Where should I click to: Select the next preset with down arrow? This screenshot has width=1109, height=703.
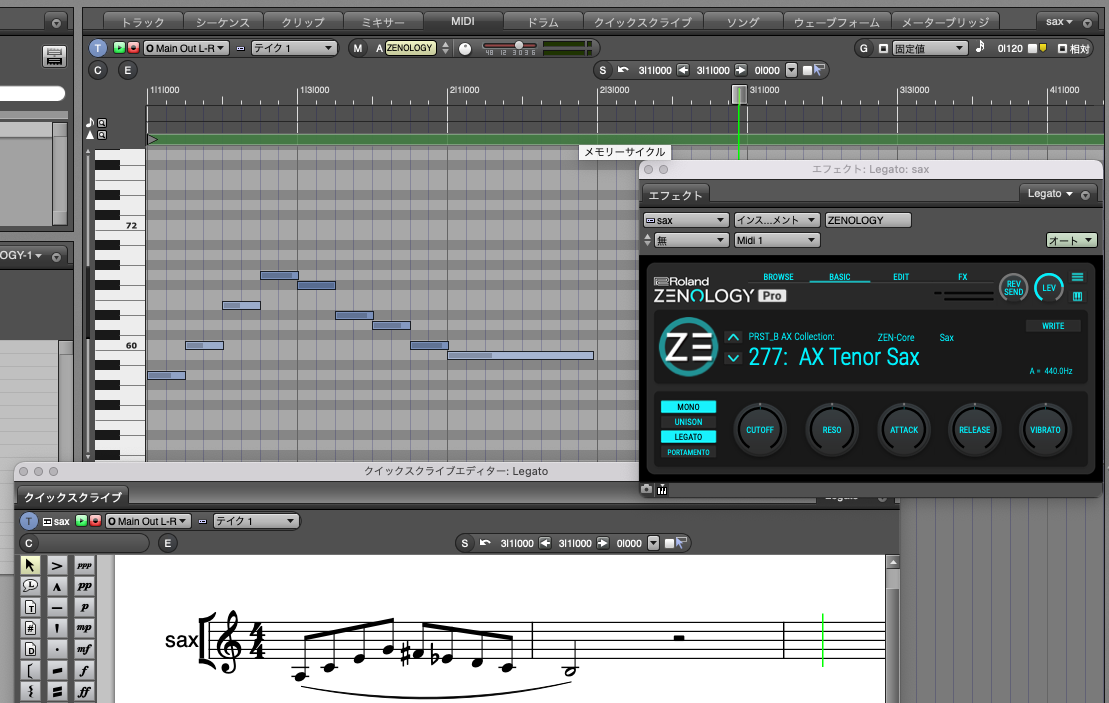click(x=733, y=359)
